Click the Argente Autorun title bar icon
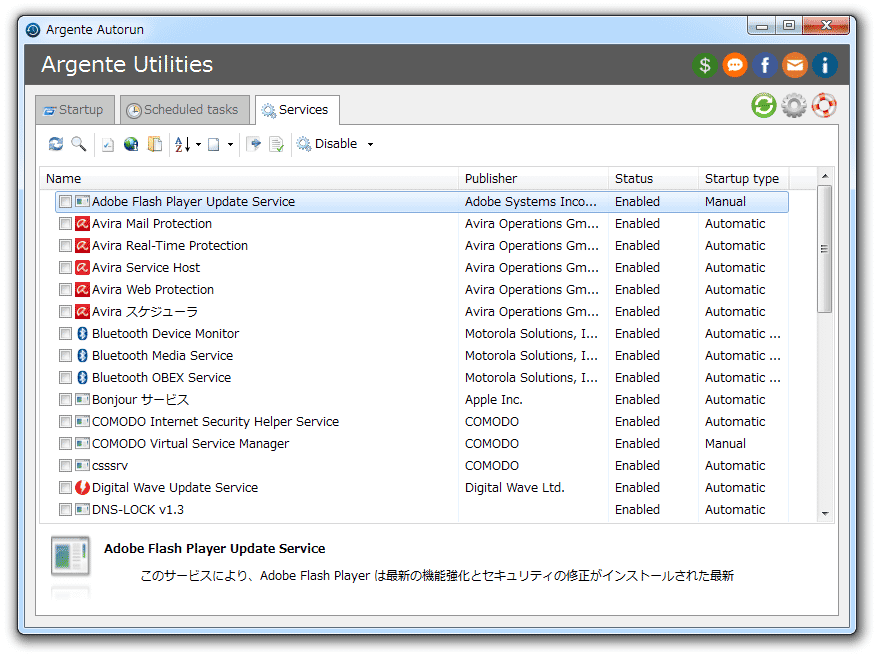This screenshot has height=656, width=878. (x=34, y=30)
